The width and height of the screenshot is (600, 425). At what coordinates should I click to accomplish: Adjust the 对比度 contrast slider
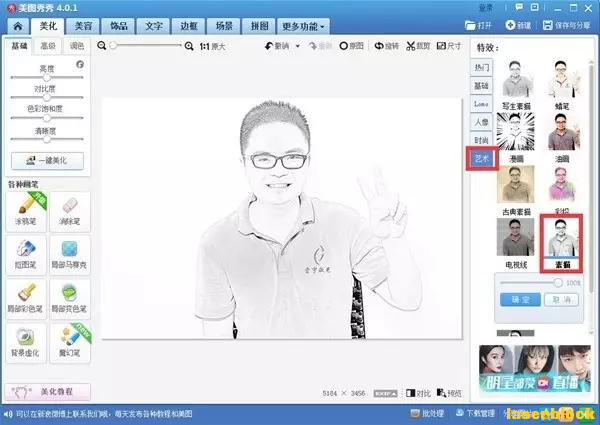[47, 97]
